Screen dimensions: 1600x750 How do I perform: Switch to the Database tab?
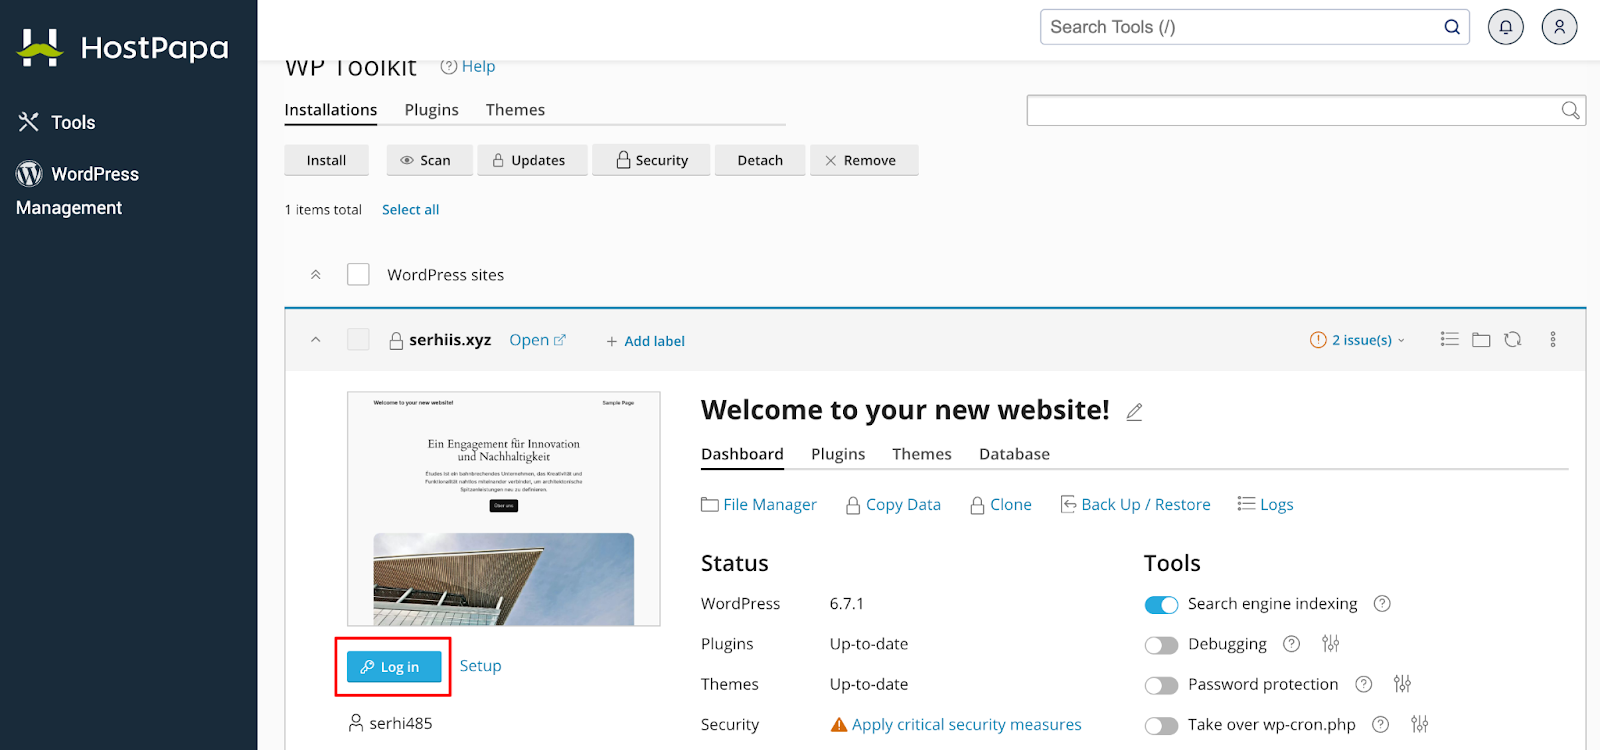click(1014, 454)
